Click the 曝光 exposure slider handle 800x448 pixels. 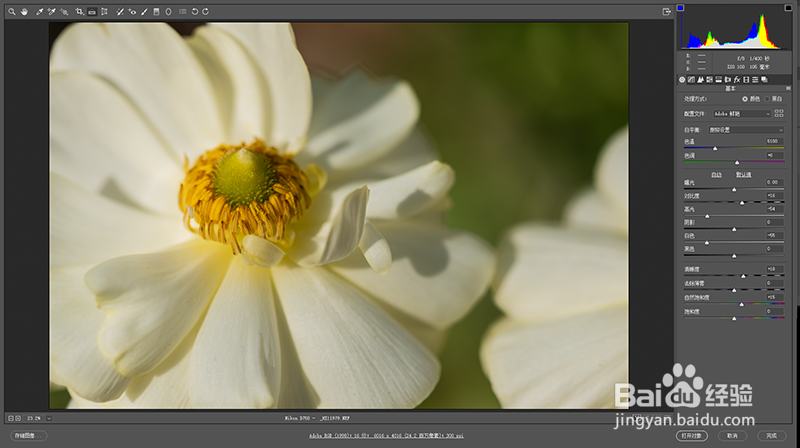(x=734, y=189)
